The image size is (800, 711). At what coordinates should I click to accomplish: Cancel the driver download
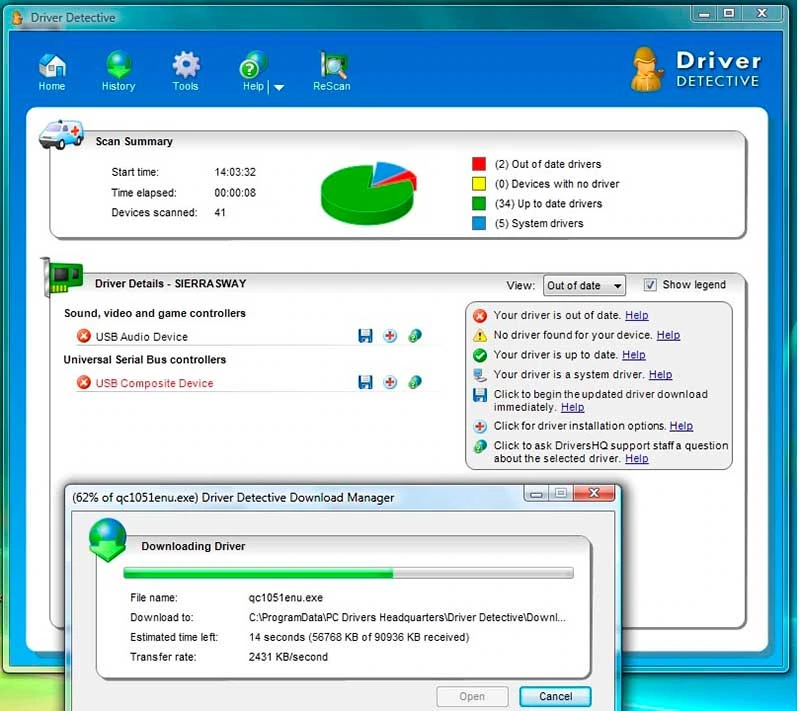point(555,696)
